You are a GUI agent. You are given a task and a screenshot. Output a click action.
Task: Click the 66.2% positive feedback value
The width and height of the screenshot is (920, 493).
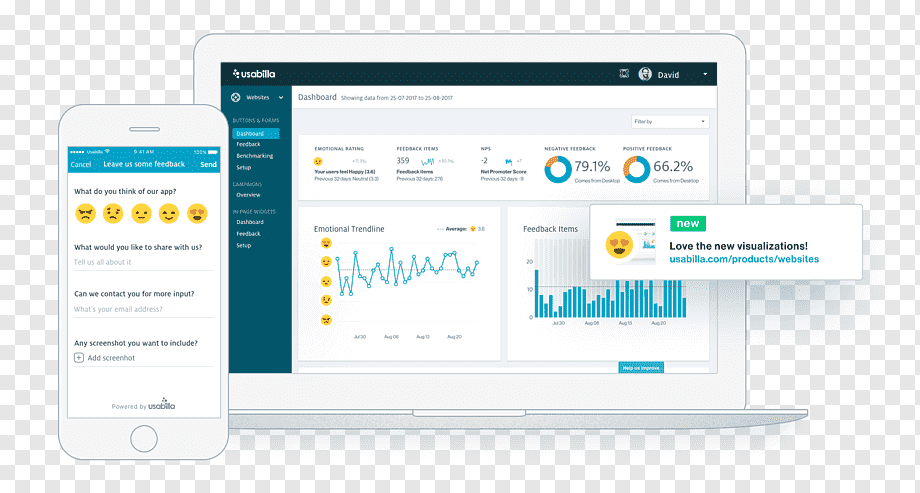(x=673, y=167)
